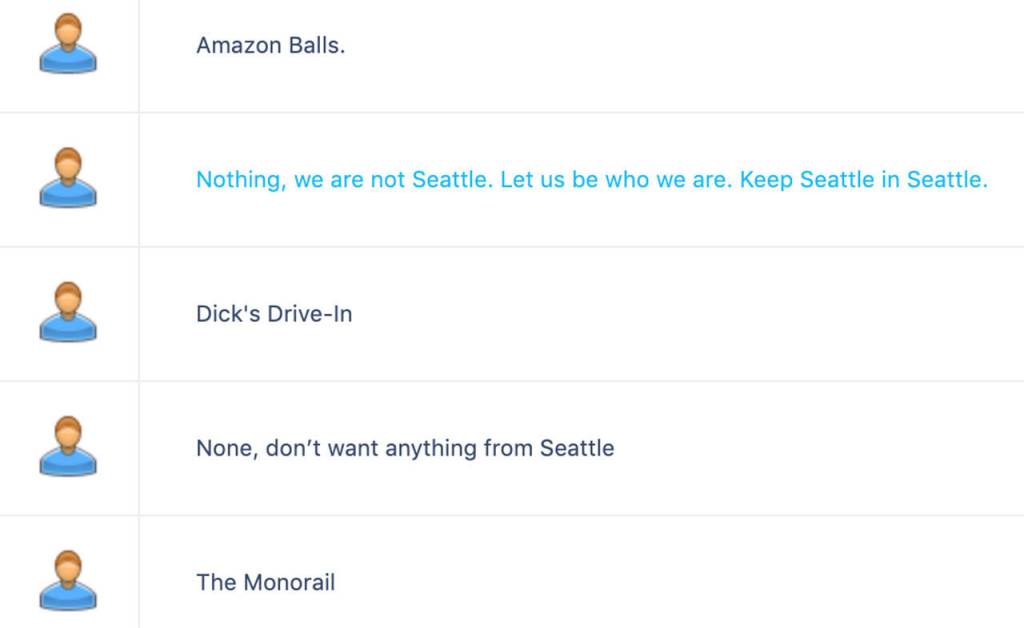Viewport: 1024px width, 628px height.
Task: Click the highlighted "Keep Seattle in Seattle" response
Action: pos(590,180)
